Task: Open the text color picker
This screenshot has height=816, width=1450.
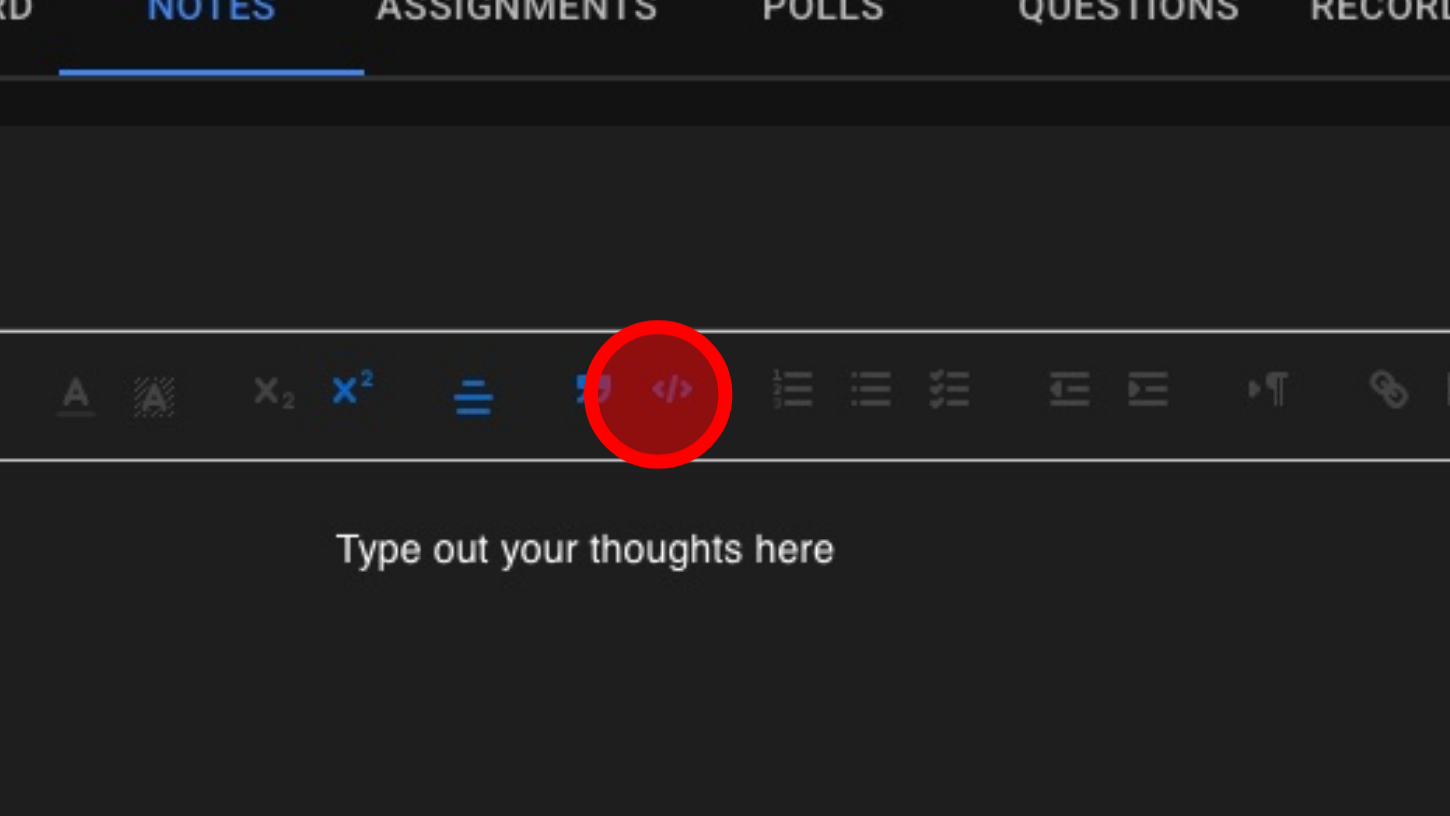Action: (x=76, y=394)
